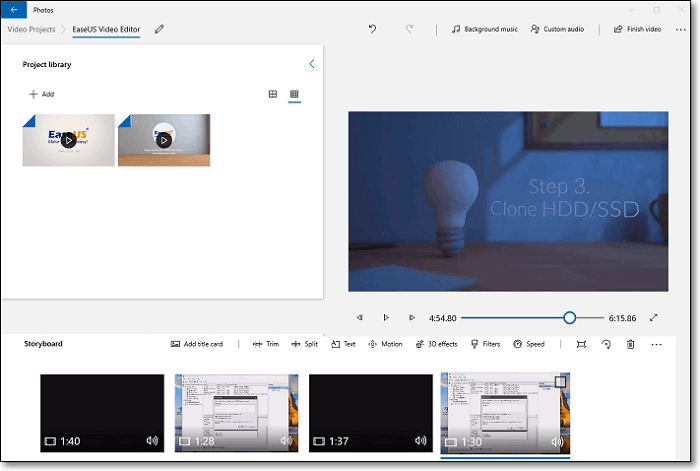Mute audio on the 1:40 clip
This screenshot has height=471, width=700.
click(x=152, y=440)
